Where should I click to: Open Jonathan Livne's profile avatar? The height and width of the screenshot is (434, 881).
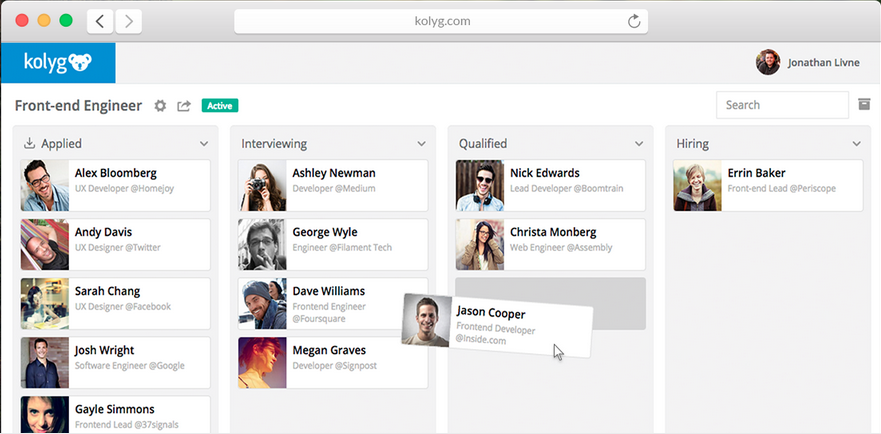(x=768, y=62)
